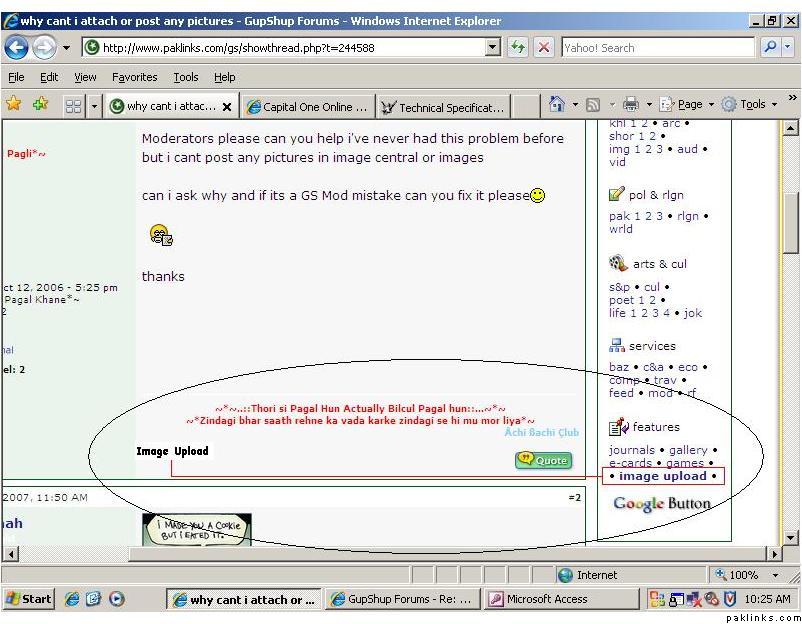Close the 'why cant i attac...' tab
The width and height of the screenshot is (802, 624).
(x=227, y=107)
